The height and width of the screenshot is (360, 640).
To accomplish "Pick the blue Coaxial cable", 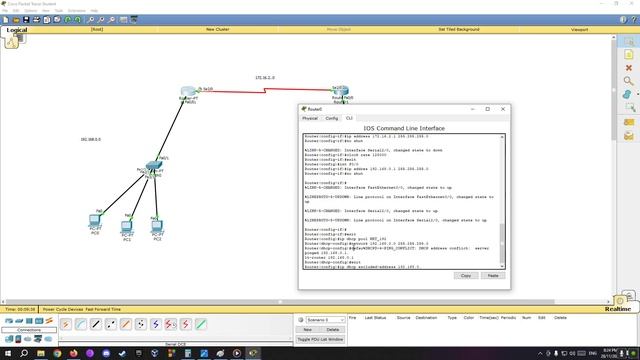I will (x=156, y=324).
